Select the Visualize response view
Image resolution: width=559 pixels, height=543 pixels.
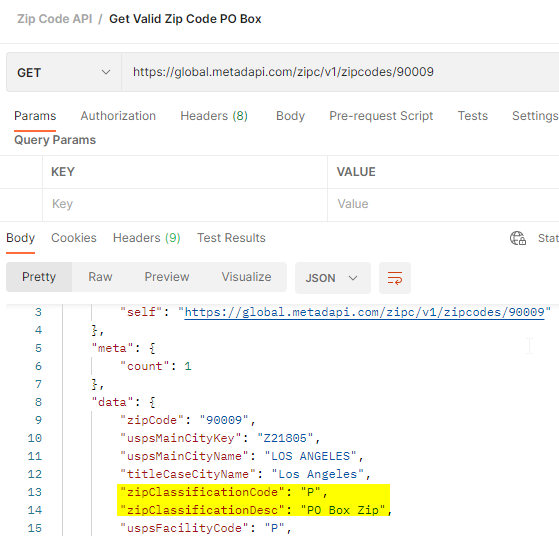246,277
